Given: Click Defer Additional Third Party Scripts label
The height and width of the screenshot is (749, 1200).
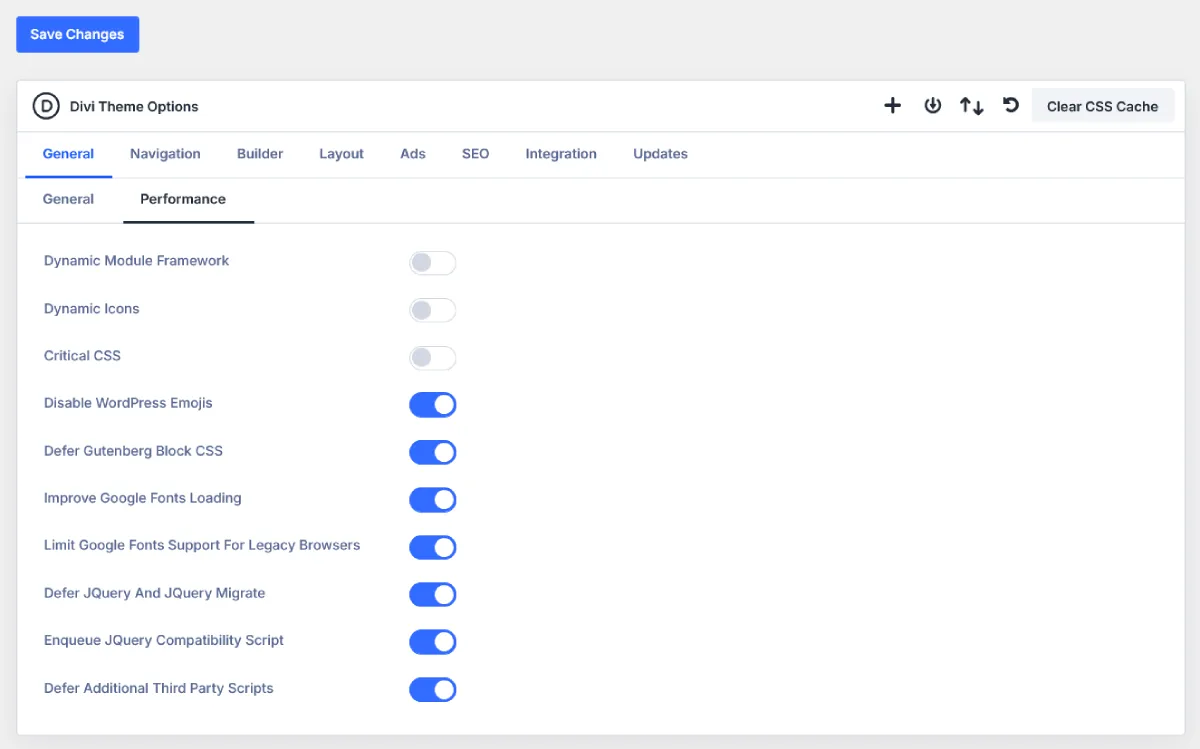Looking at the screenshot, I should 159,688.
